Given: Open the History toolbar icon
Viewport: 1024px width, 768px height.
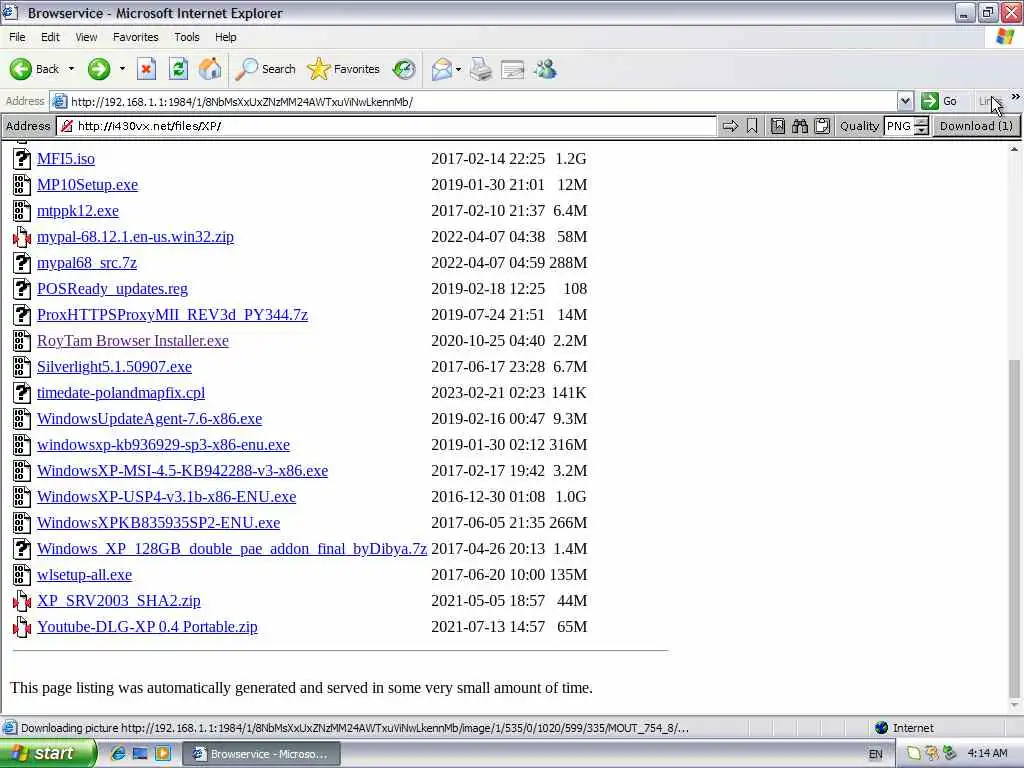Looking at the screenshot, I should [x=404, y=69].
